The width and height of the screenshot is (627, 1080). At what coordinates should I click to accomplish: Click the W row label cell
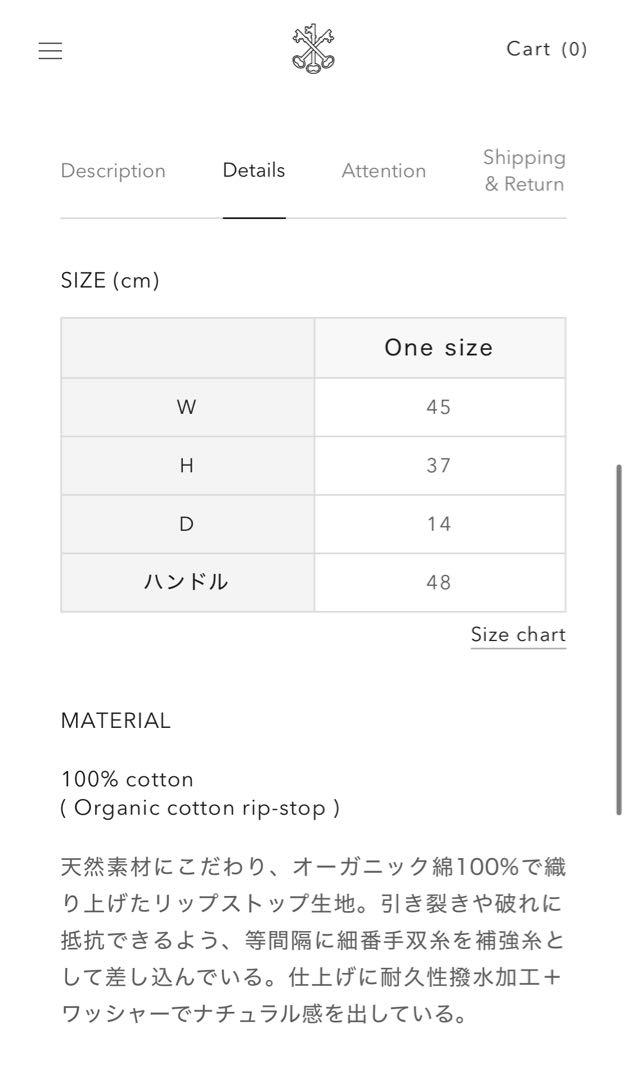pyautogui.click(x=187, y=407)
